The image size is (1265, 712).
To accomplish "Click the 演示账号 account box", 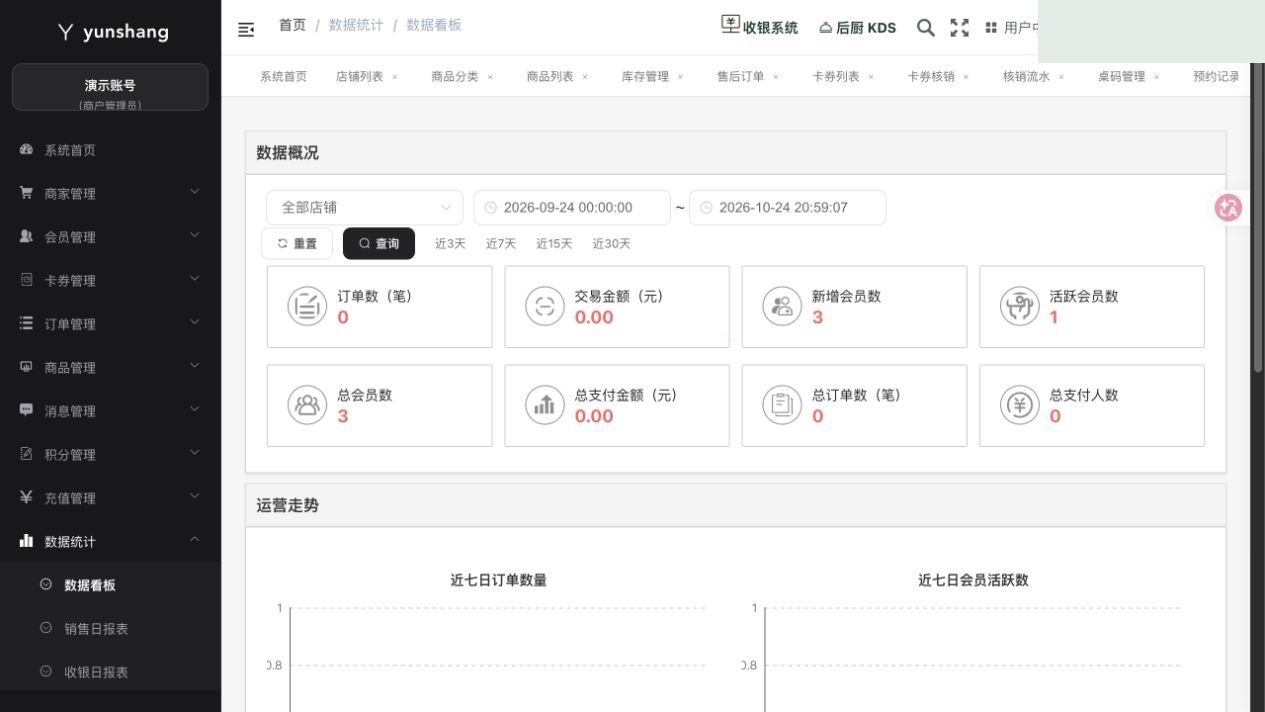I will click(110, 88).
